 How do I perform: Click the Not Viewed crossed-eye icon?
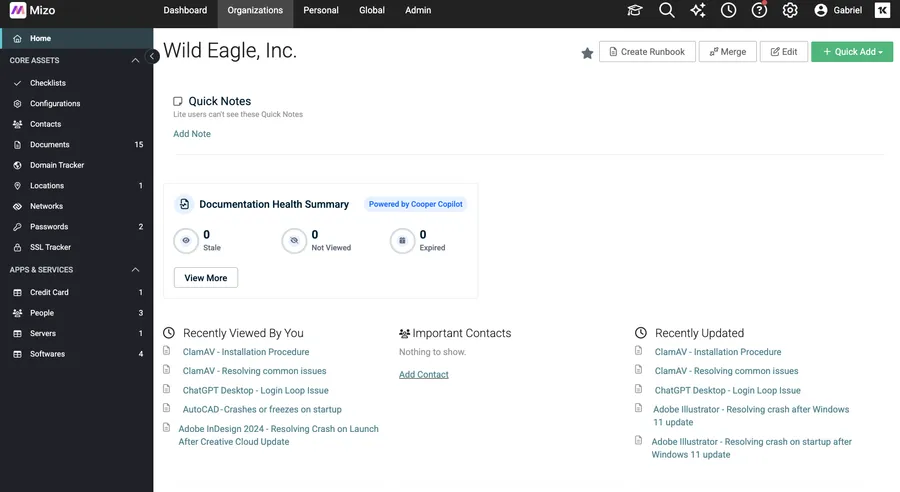294,241
